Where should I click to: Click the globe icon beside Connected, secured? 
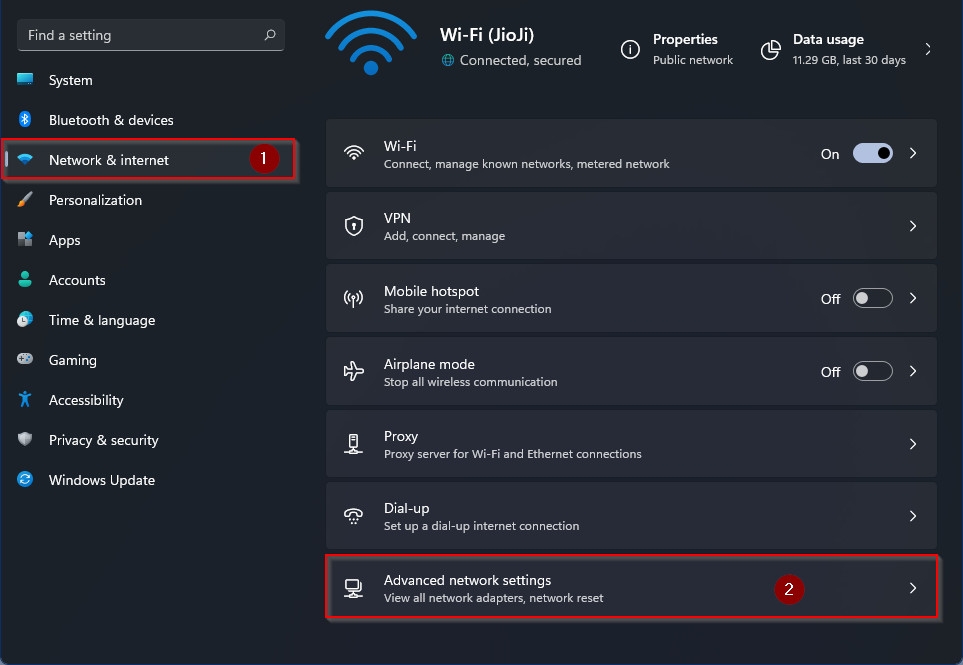coord(448,60)
